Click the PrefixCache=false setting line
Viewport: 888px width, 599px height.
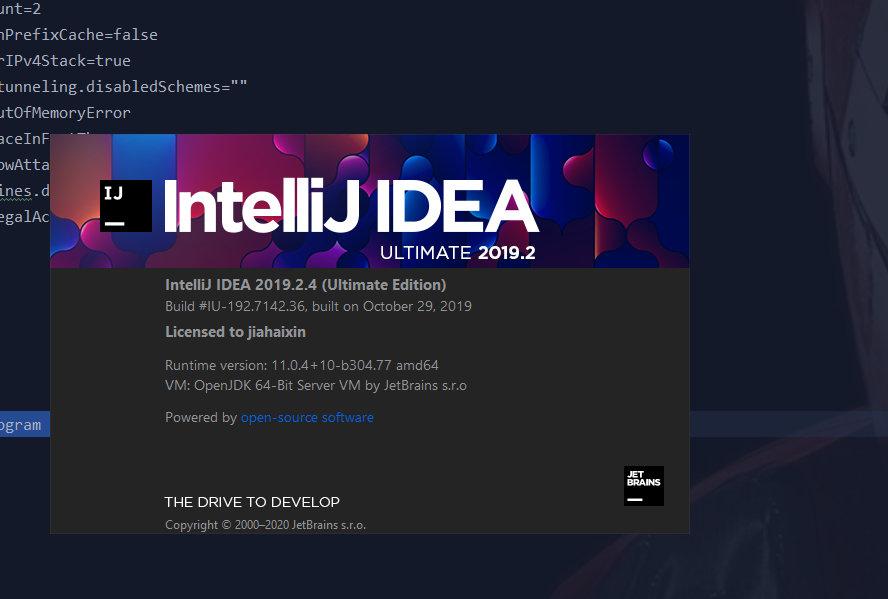point(78,34)
